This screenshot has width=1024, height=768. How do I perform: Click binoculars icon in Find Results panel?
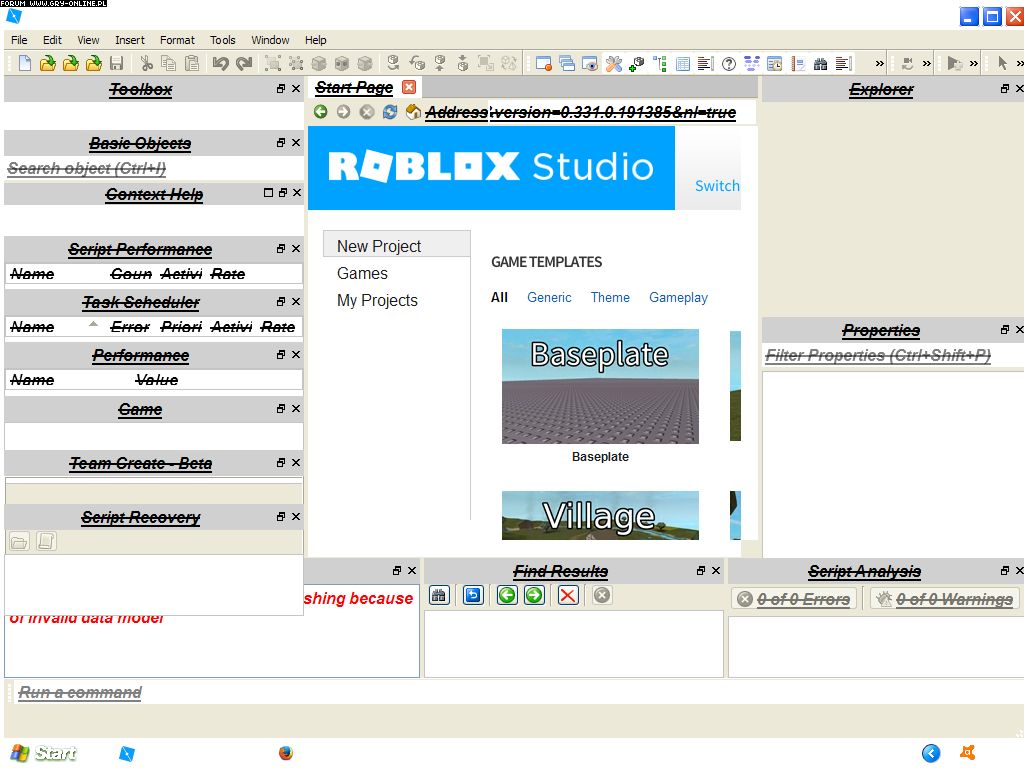click(439, 595)
